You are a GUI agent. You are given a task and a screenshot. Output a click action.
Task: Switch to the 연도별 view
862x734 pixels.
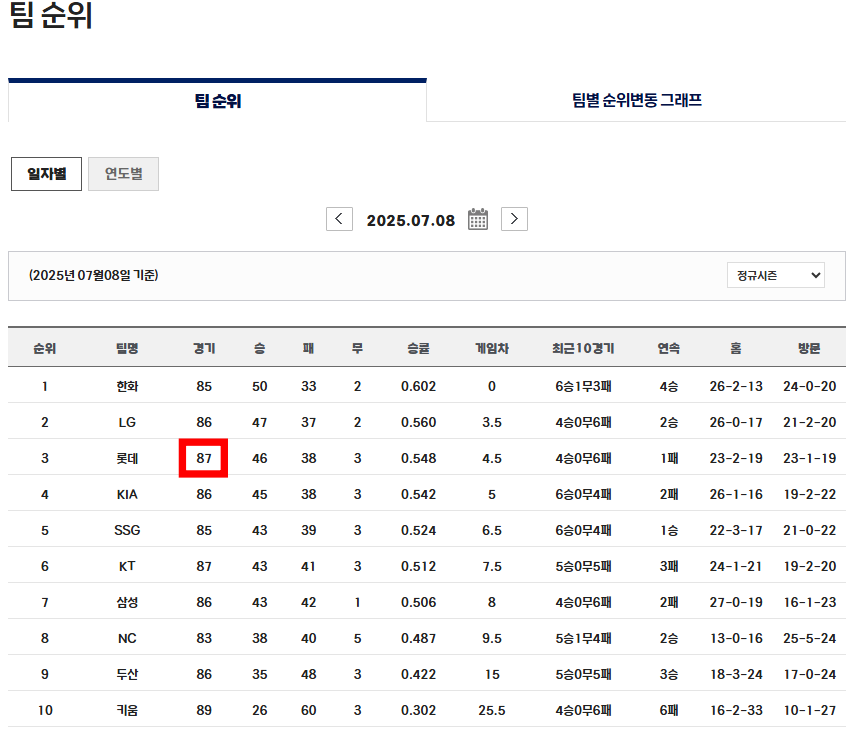coord(123,172)
